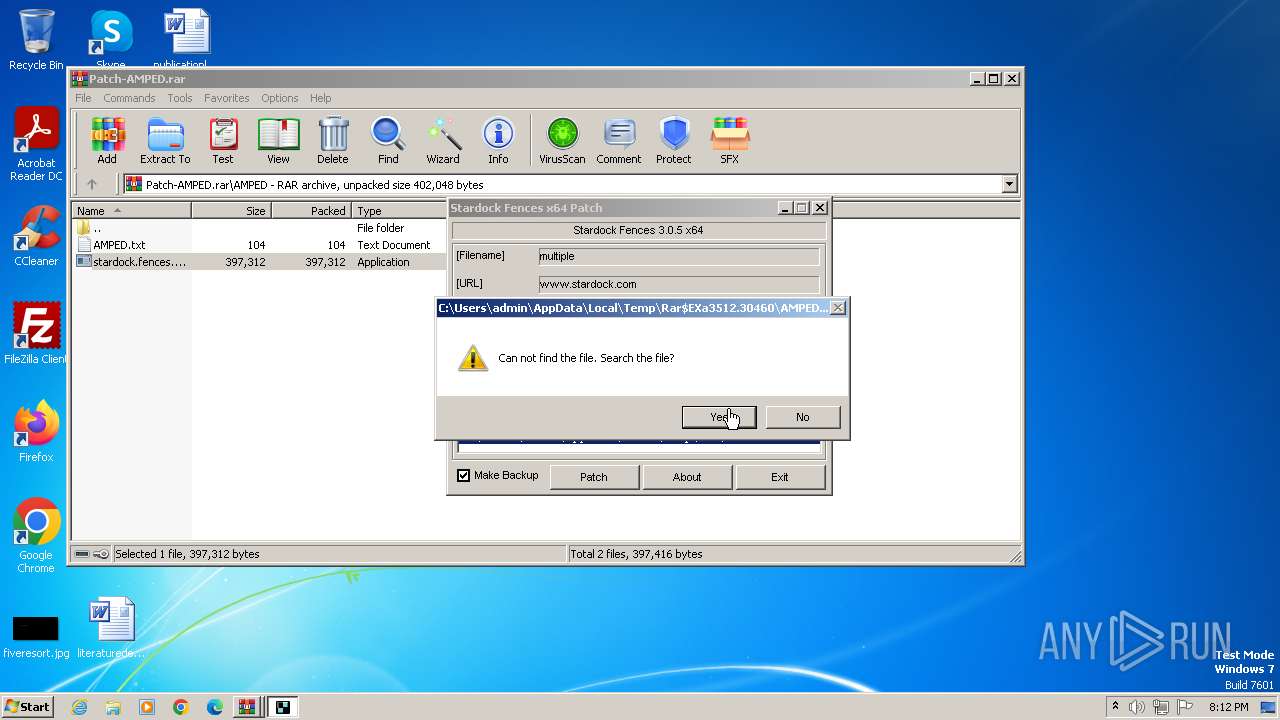This screenshot has width=1280, height=720.
Task: Open Firefox desktop shortcut
Action: (36, 432)
